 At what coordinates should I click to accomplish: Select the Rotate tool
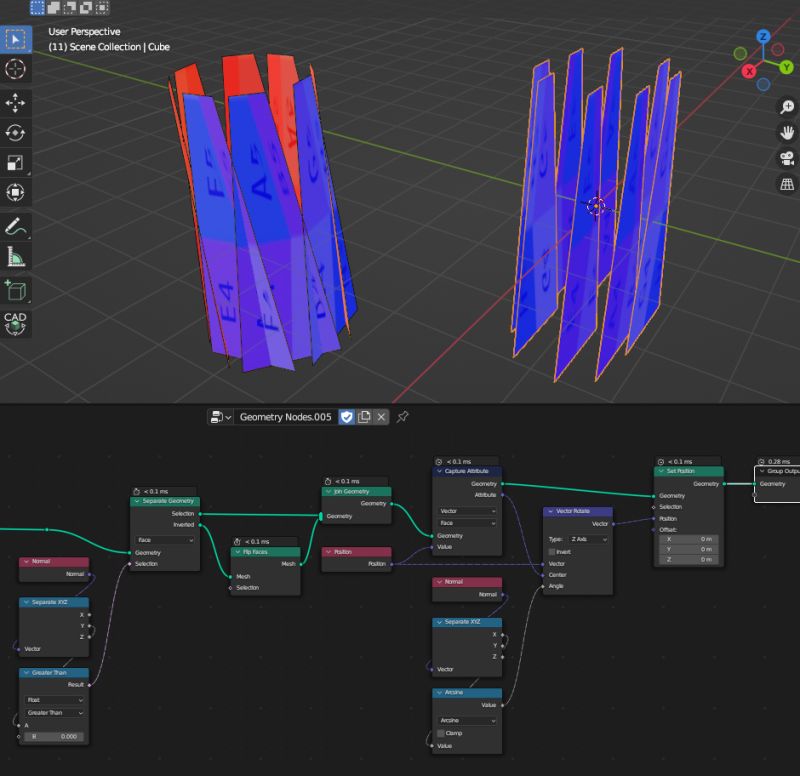click(15, 133)
